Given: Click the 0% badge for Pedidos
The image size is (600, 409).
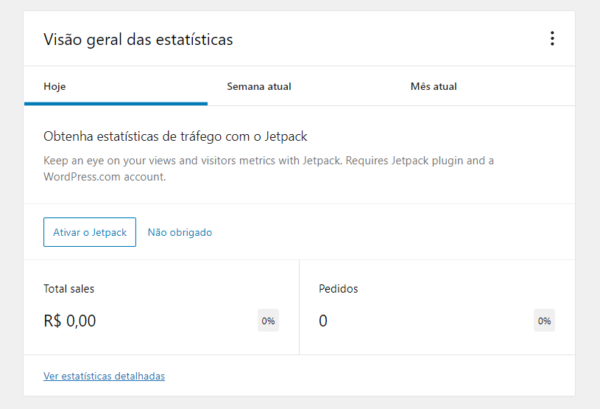Looking at the screenshot, I should (x=544, y=321).
